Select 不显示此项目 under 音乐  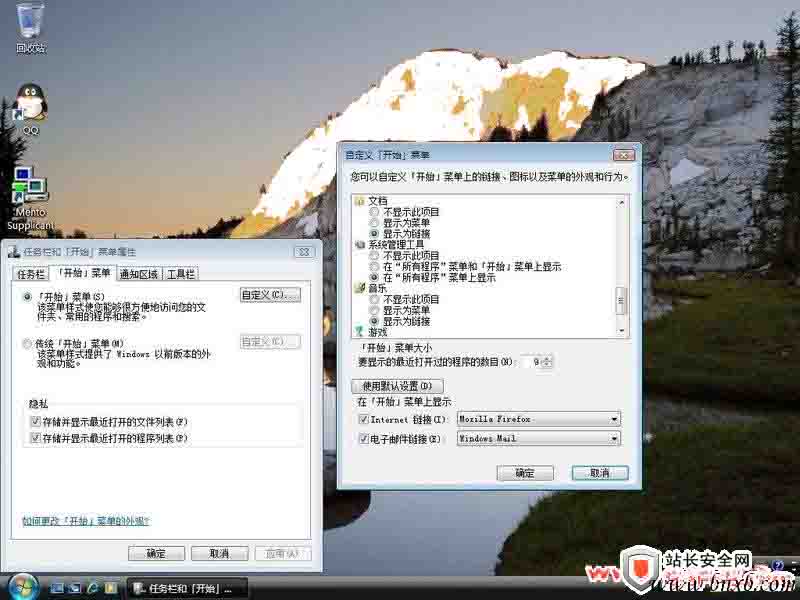click(x=375, y=299)
